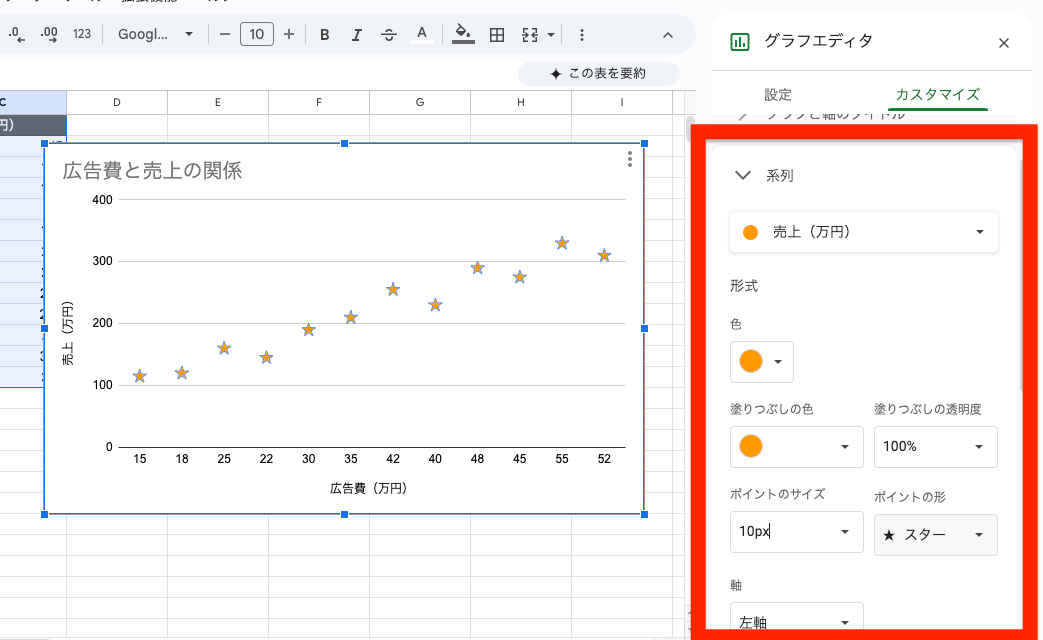Open the 123 number format menu
The width and height of the screenshot is (1043, 640).
(x=80, y=33)
